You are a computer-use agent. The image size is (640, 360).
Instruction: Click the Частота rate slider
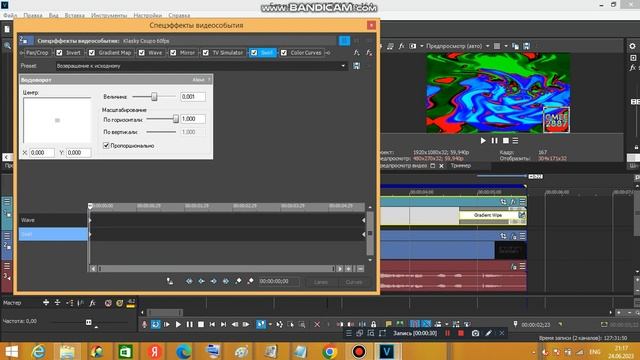(x=89, y=322)
